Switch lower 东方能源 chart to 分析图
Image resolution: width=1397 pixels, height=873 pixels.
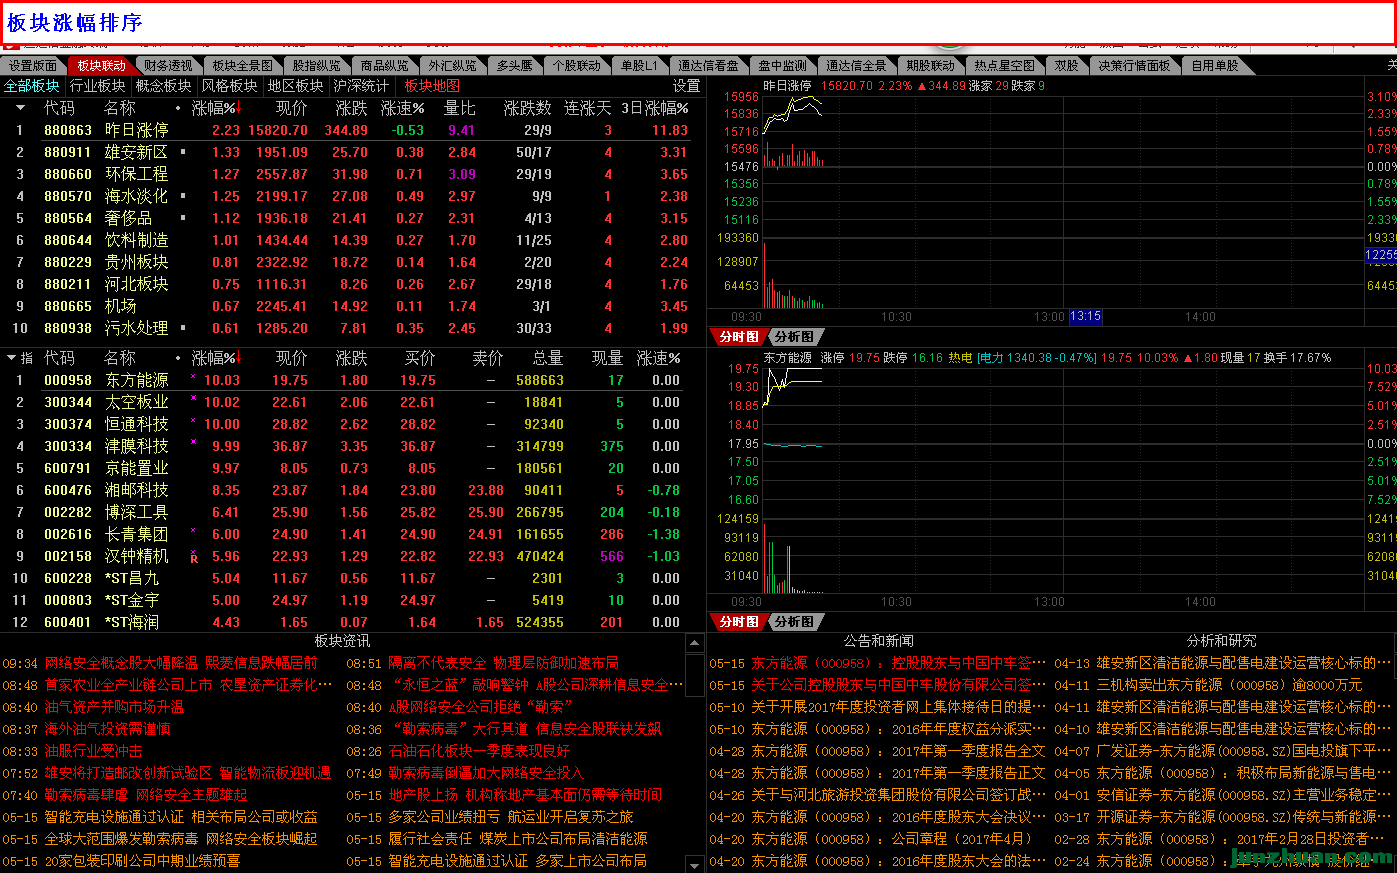(x=795, y=622)
